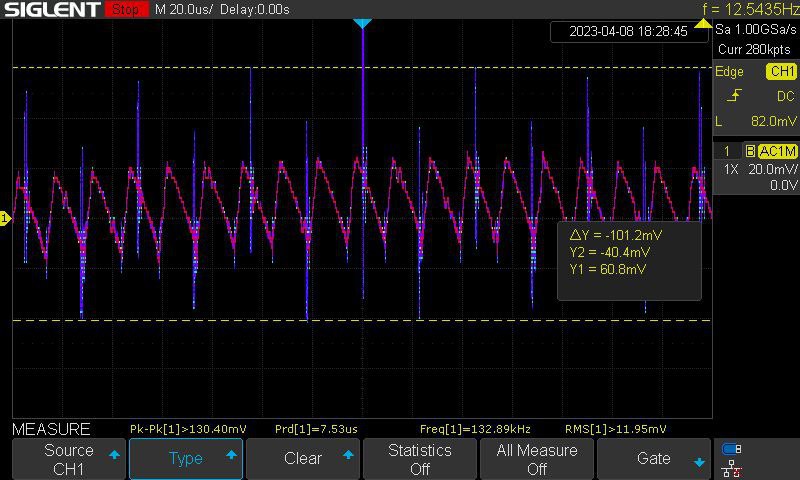Click the lower Y2 cursor line
Image resolution: width=800 pixels, height=480 pixels.
coord(362,320)
